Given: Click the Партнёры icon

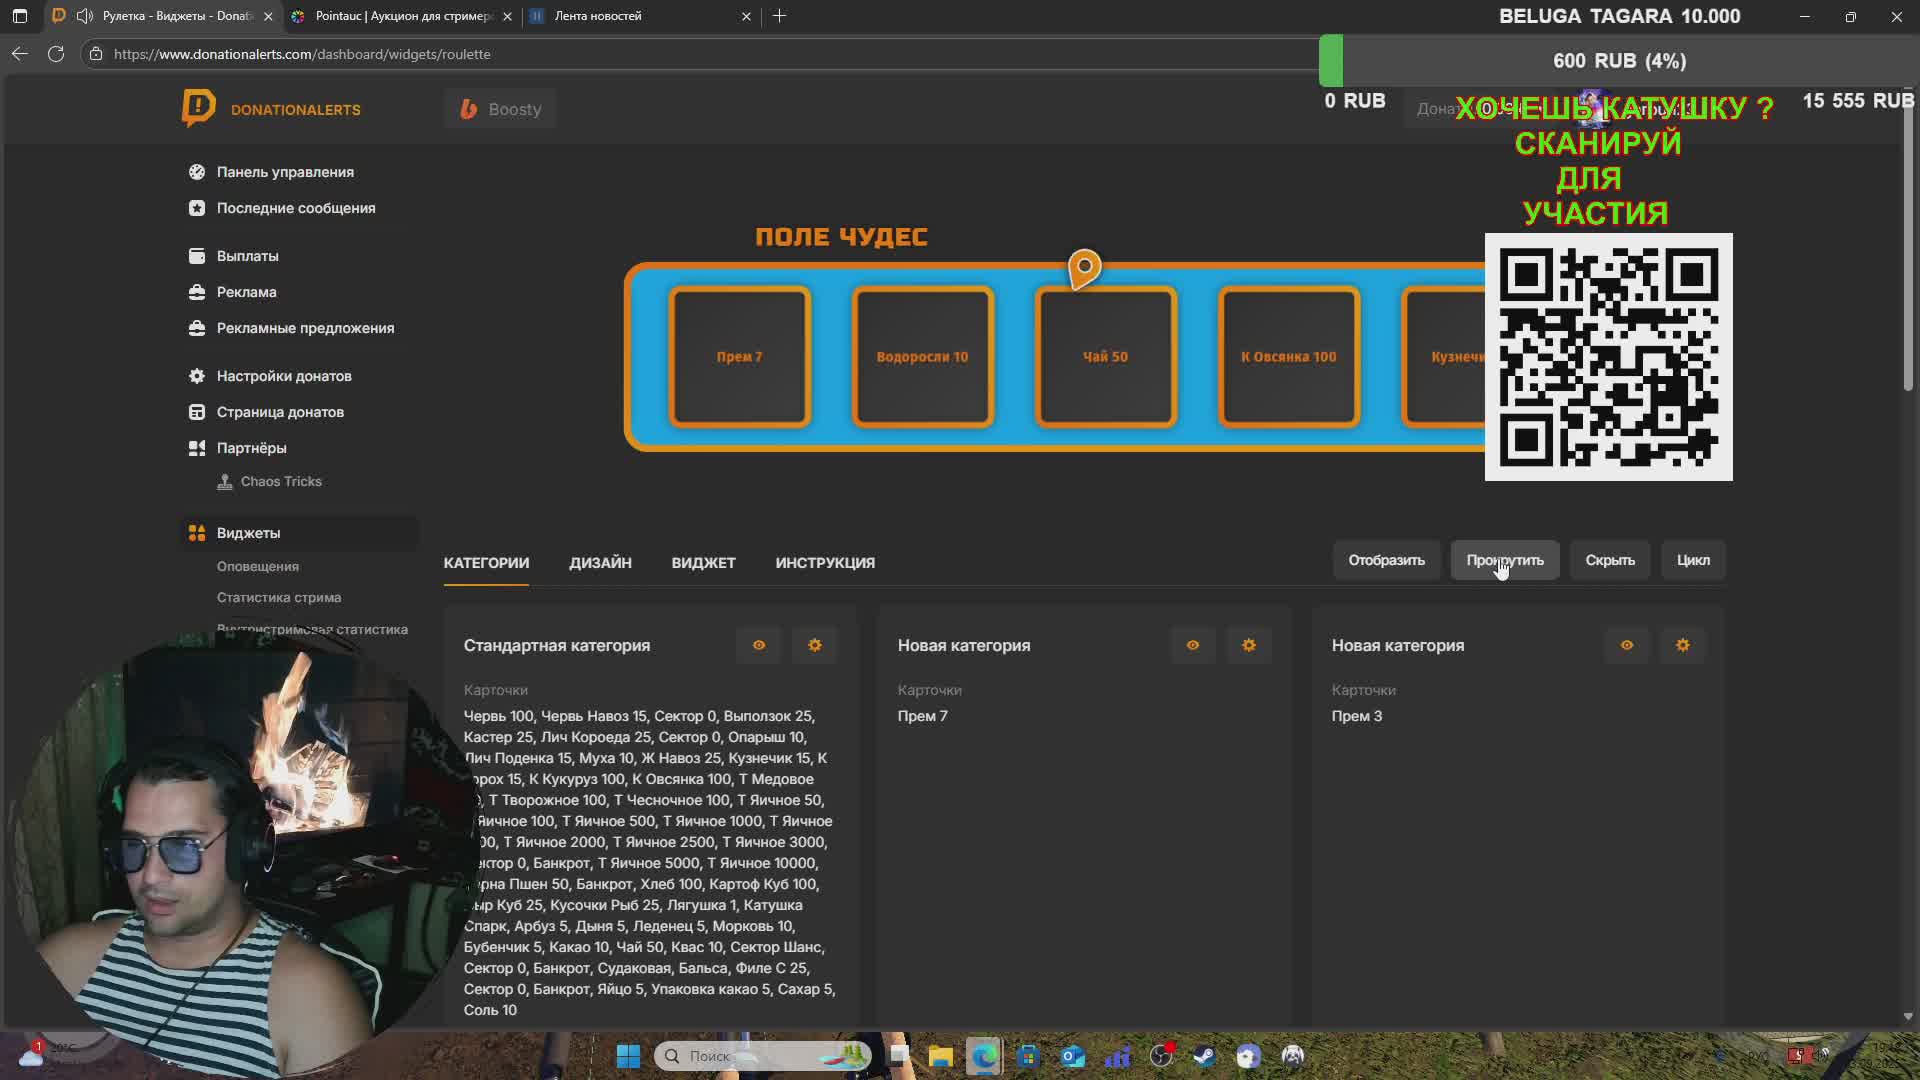Looking at the screenshot, I should [197, 448].
